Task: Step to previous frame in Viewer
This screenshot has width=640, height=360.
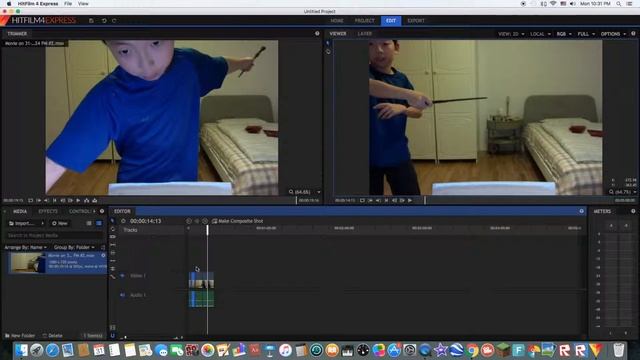Action: click(394, 200)
